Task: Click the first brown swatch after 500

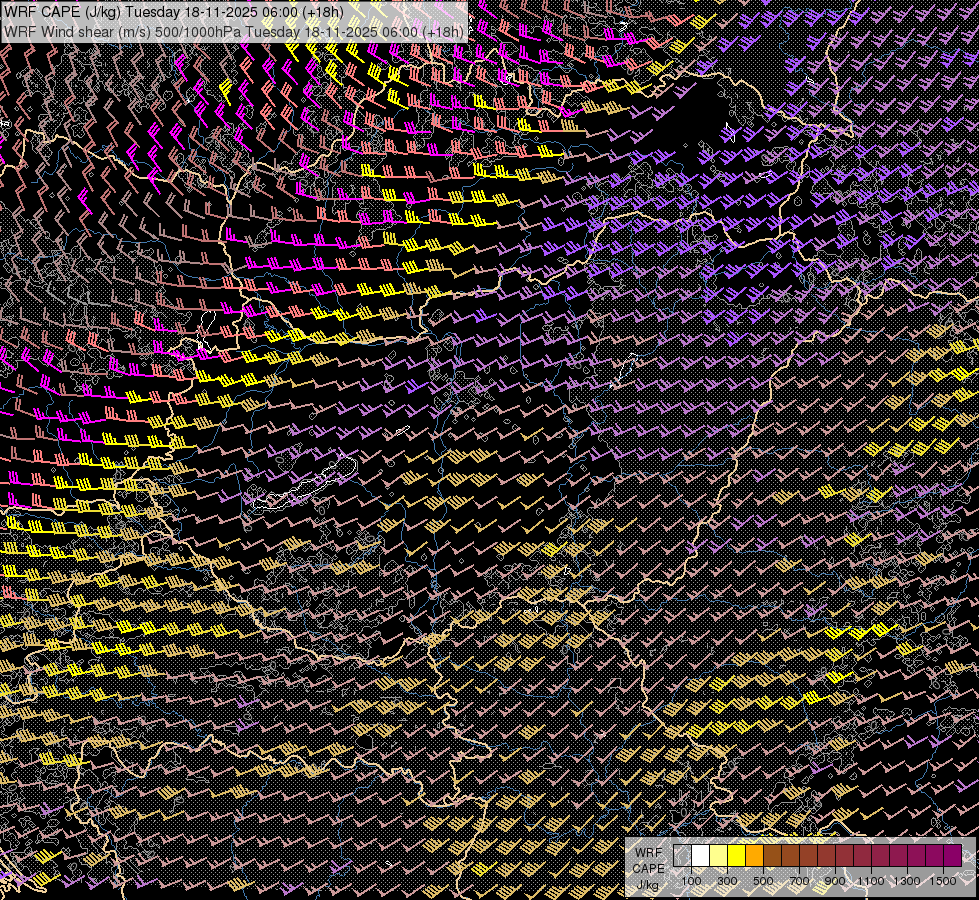Action: (x=772, y=856)
